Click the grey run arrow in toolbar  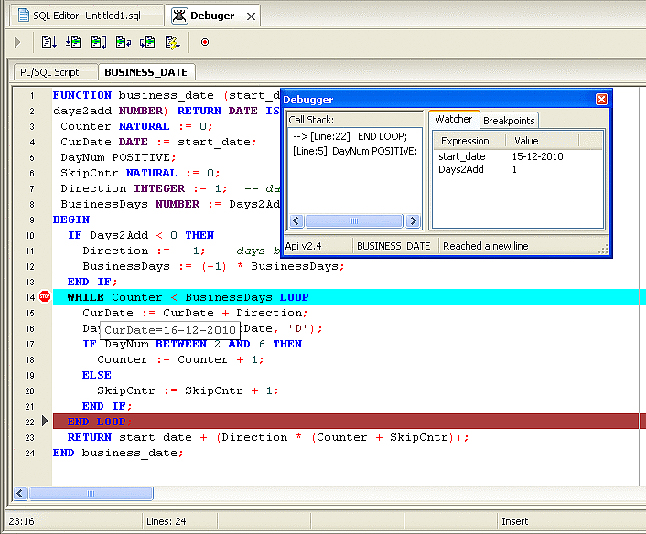16,42
